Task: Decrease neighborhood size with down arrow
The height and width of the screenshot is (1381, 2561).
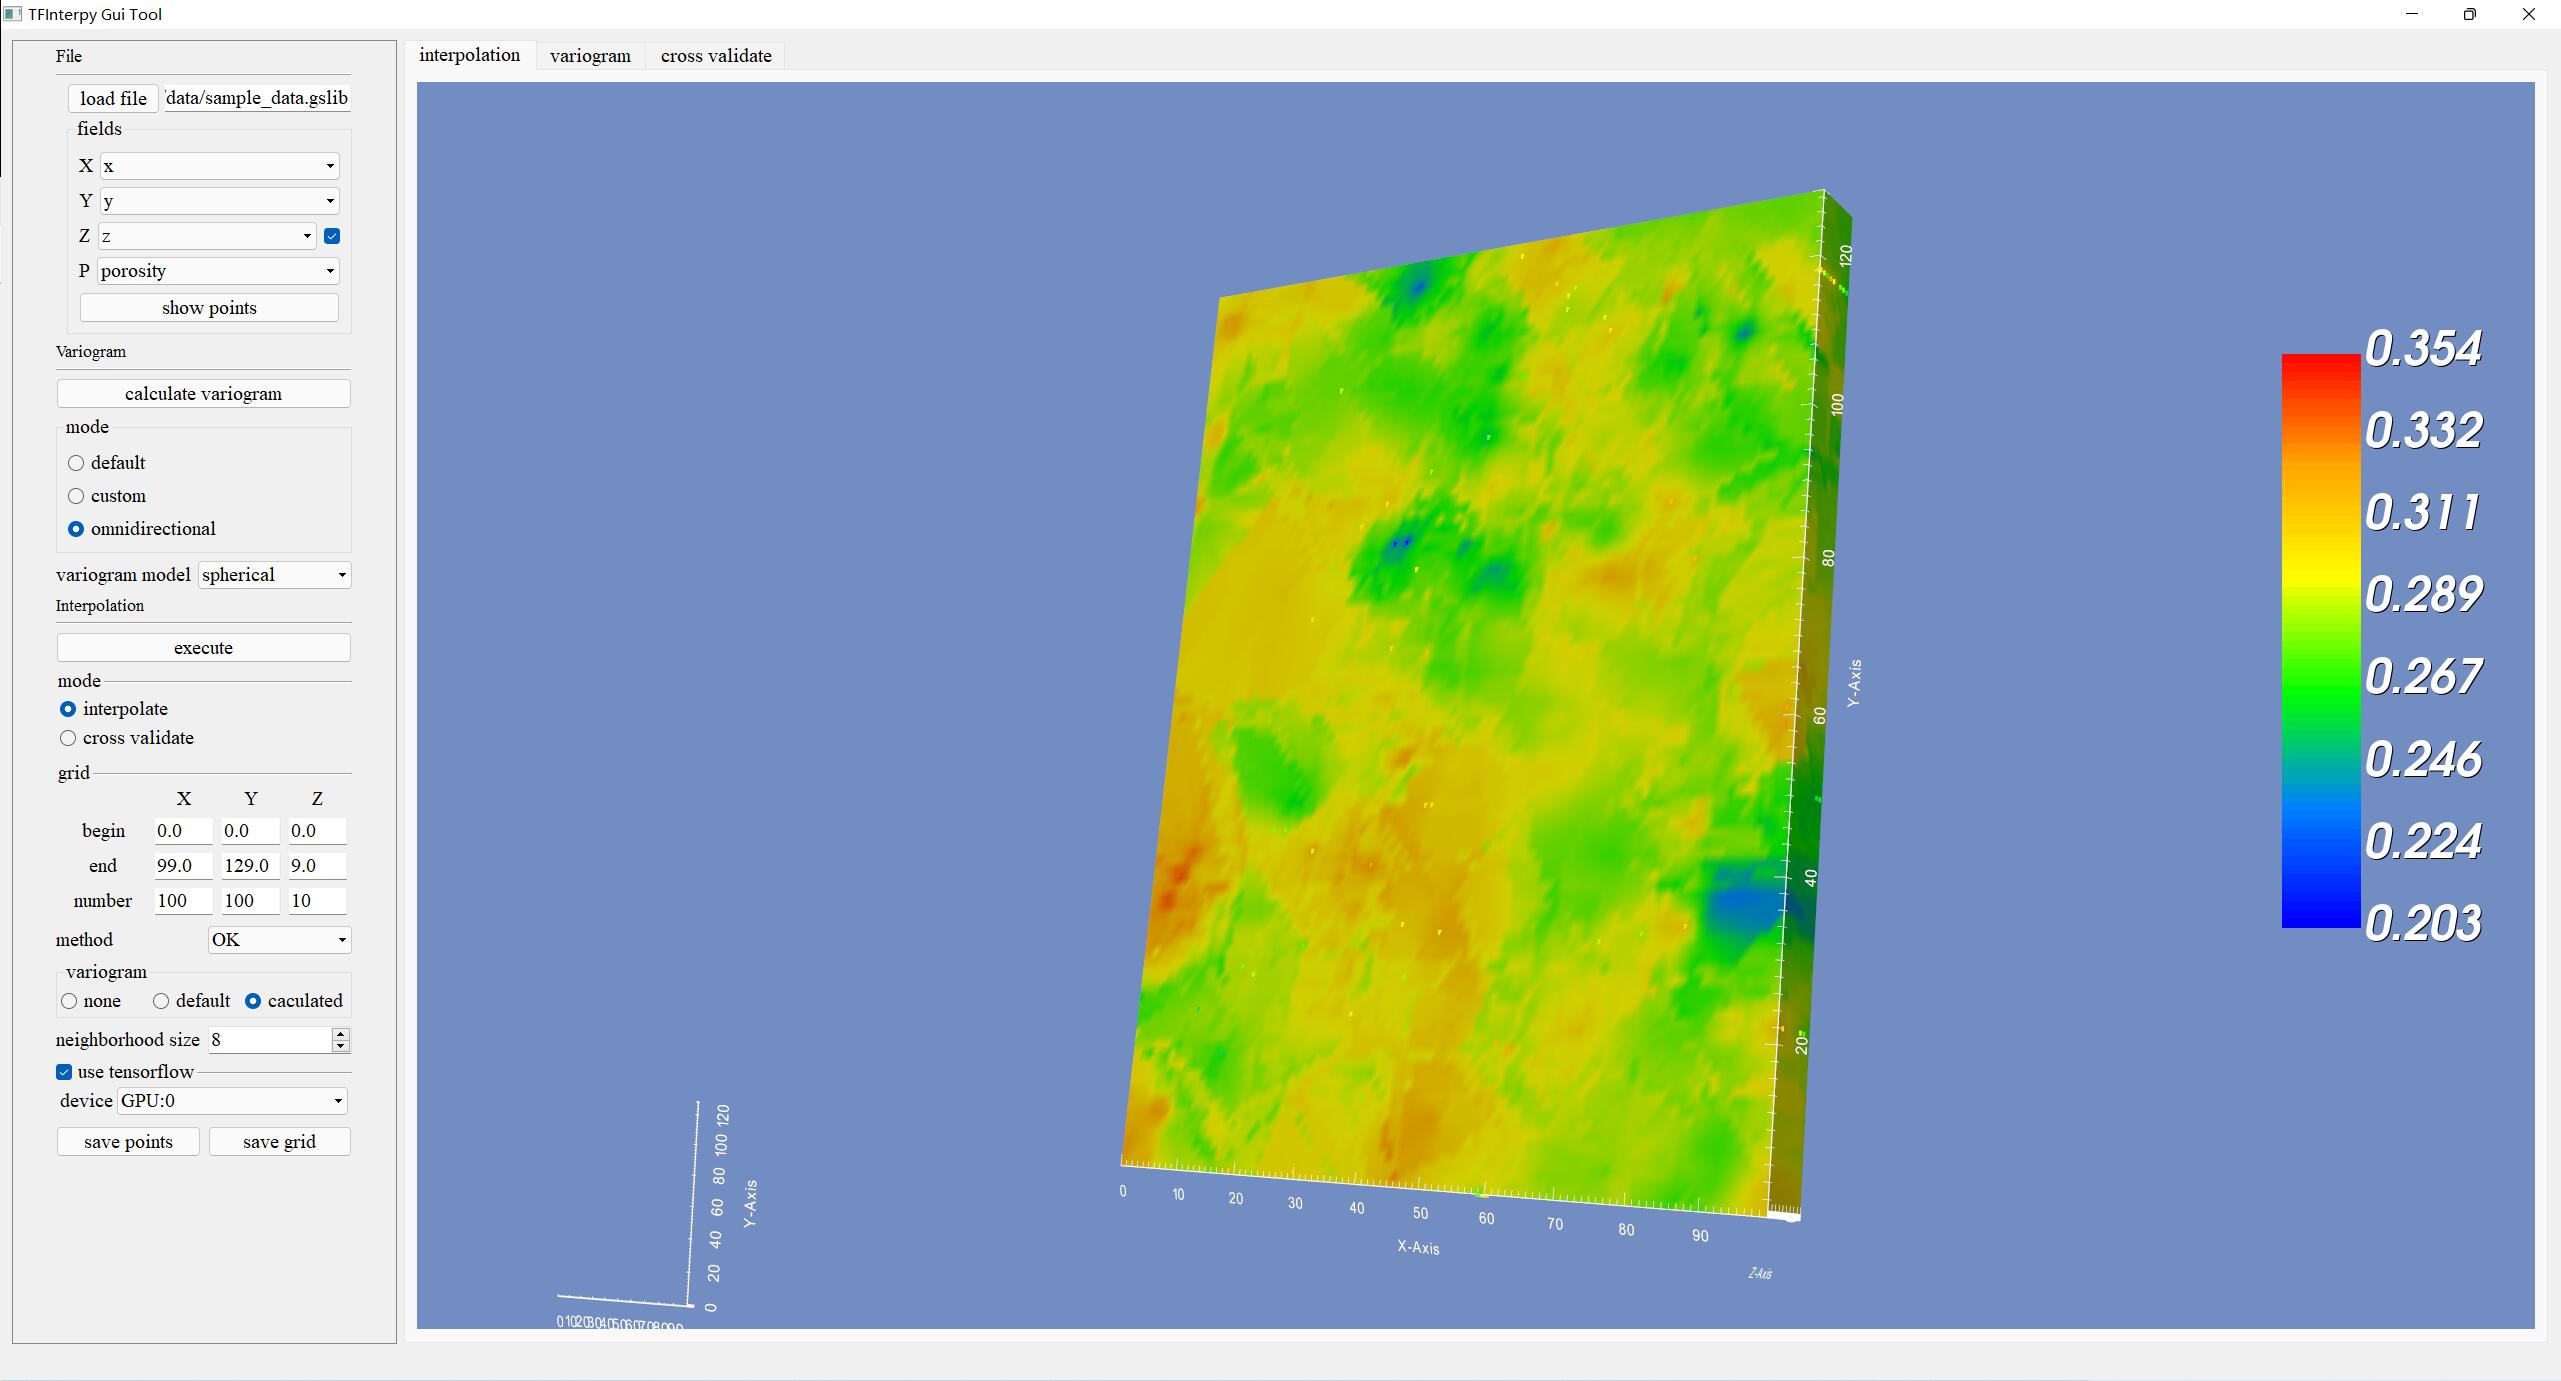Action: [341, 1046]
